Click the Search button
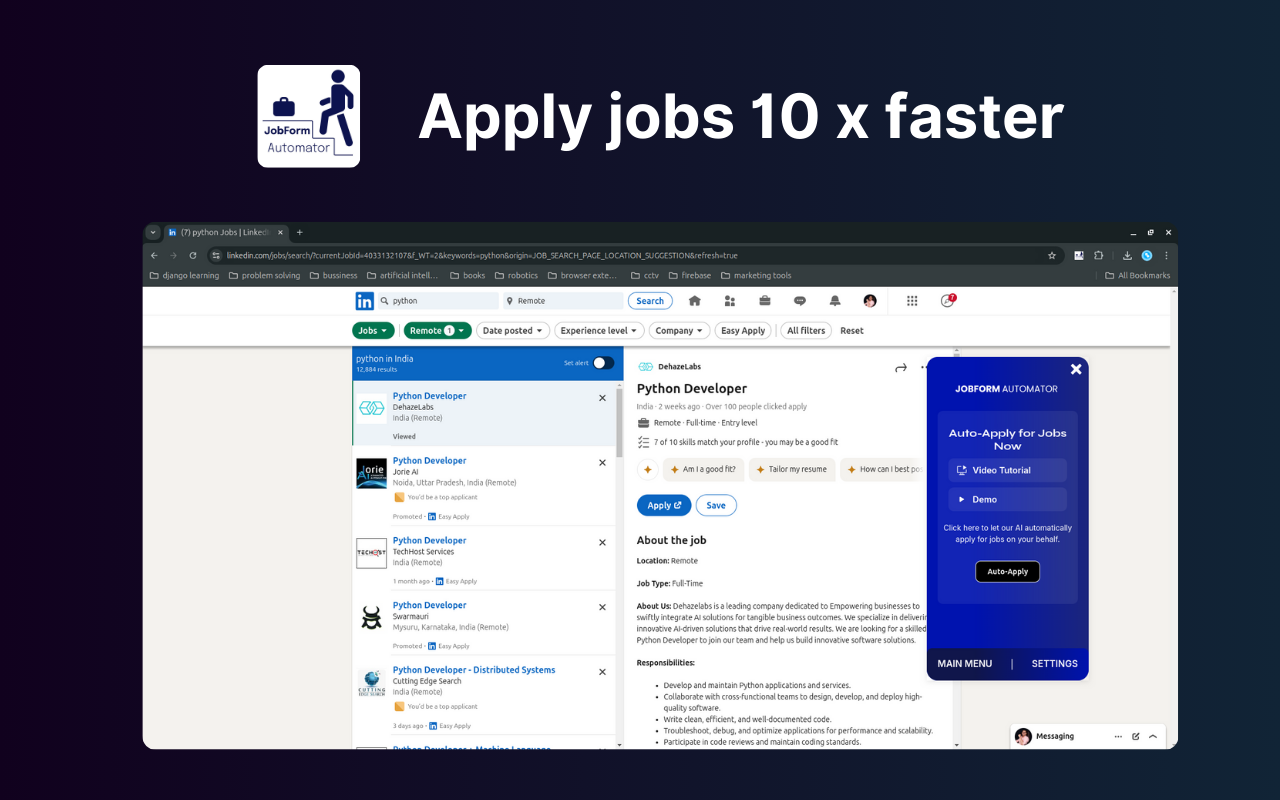1280x800 pixels. 650,301
